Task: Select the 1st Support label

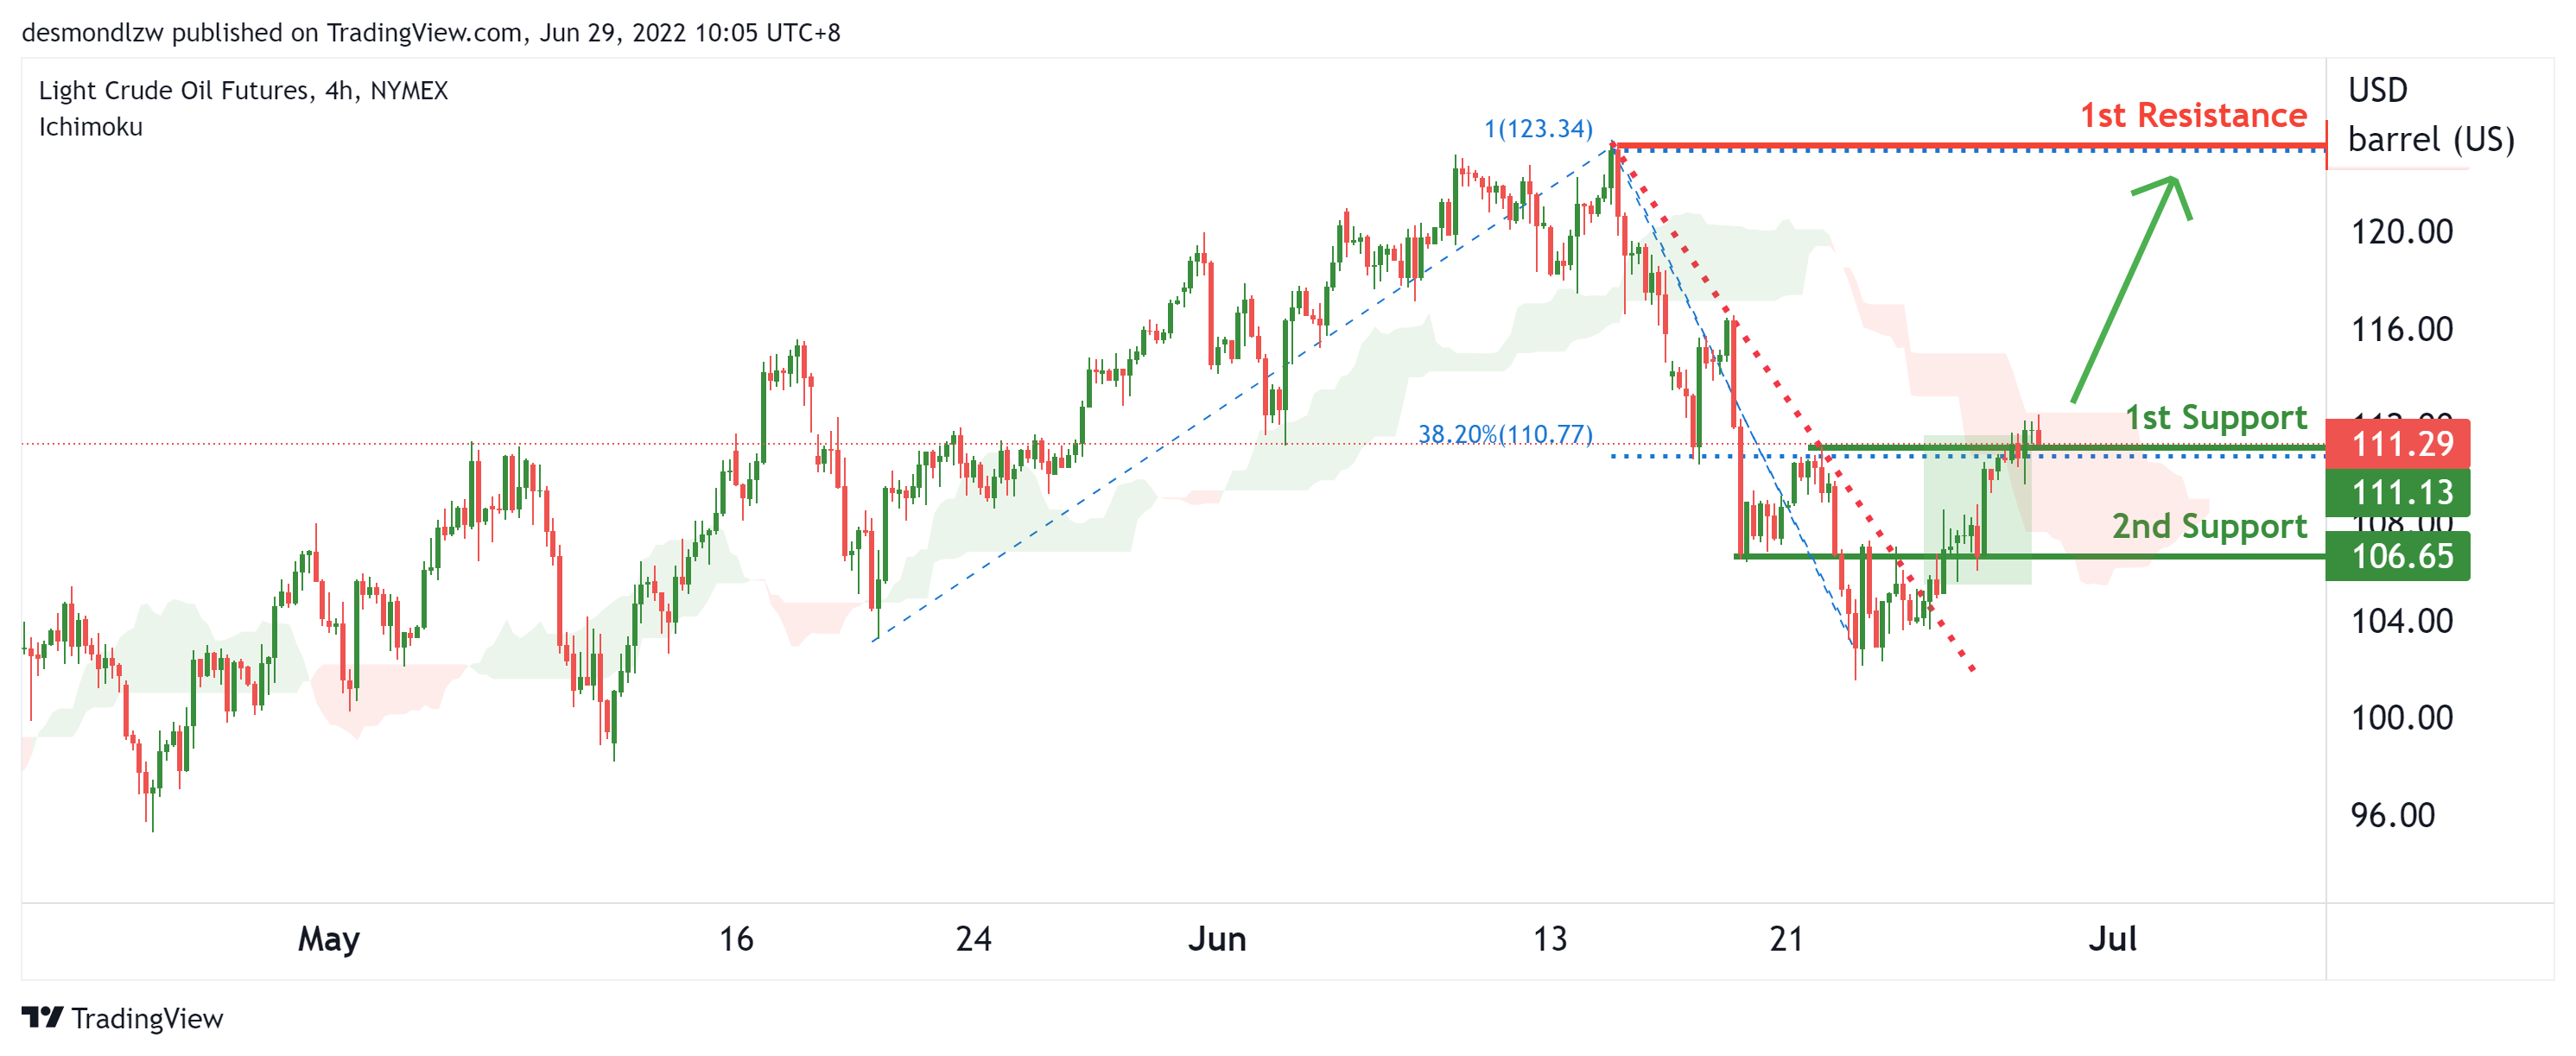Action: pyautogui.click(x=2215, y=417)
